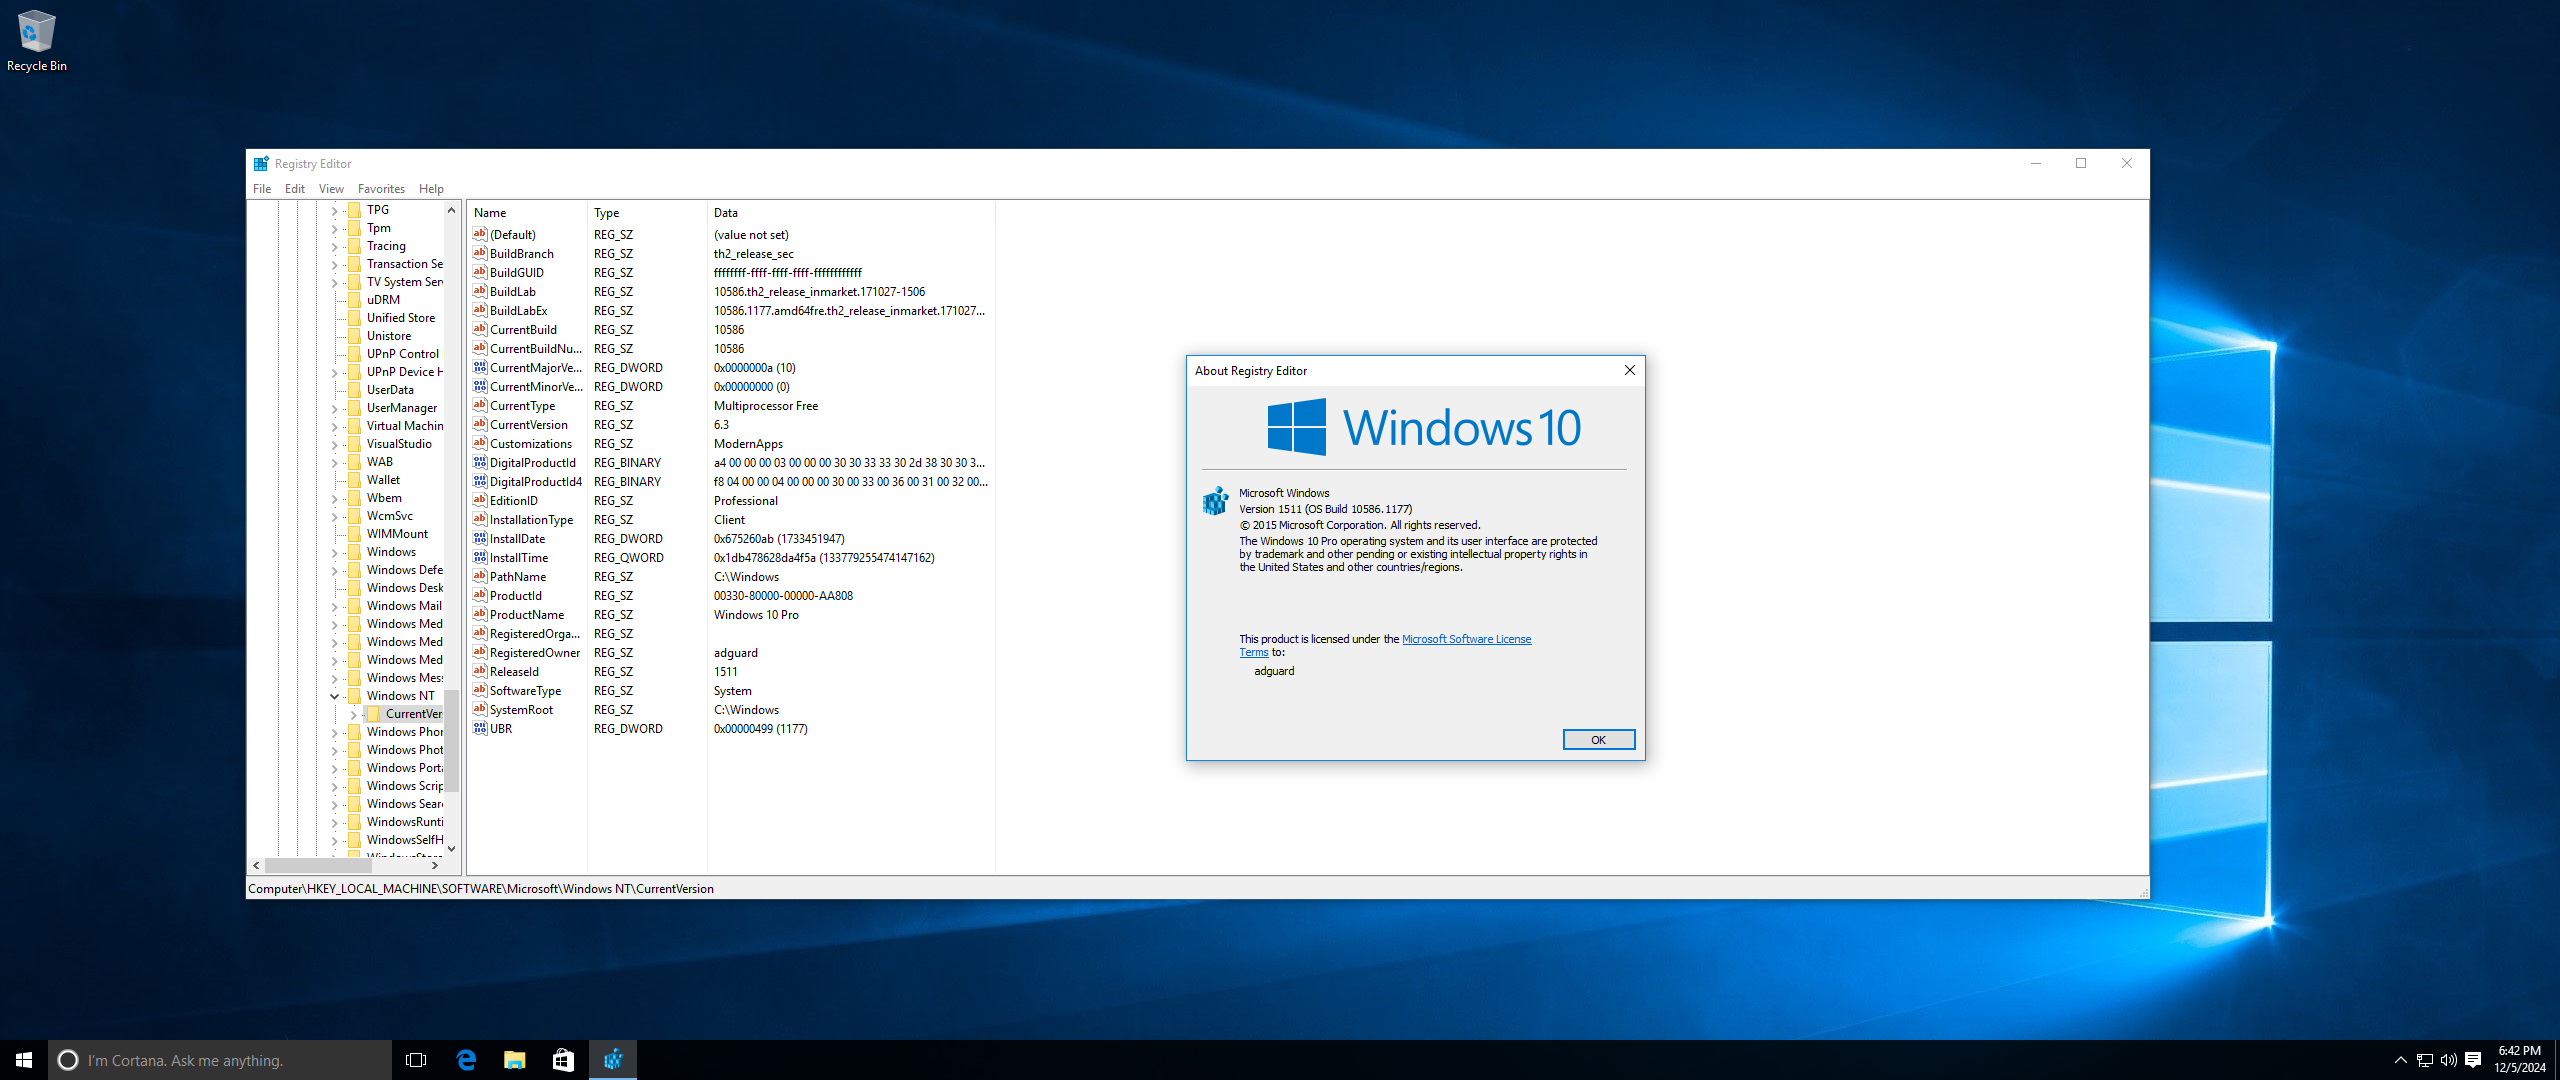The image size is (2560, 1080).
Task: Open the Store app from taskbar
Action: (x=563, y=1060)
